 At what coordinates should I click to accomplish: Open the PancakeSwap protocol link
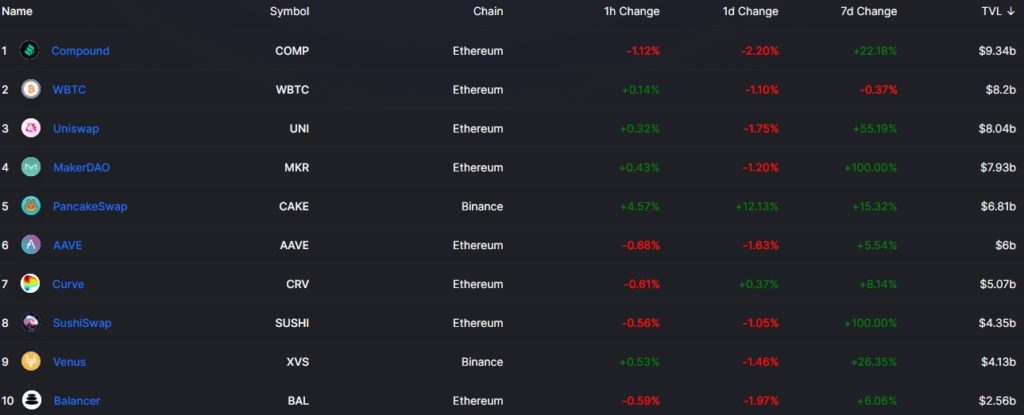tap(89, 206)
